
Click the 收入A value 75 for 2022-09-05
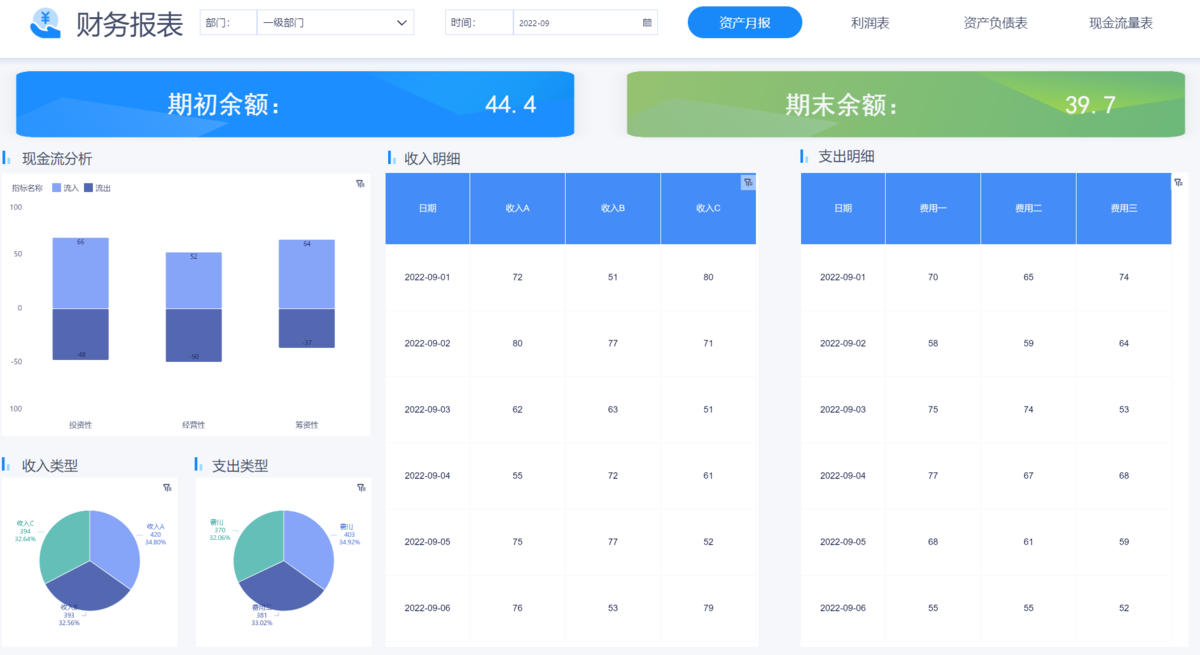[x=517, y=542]
